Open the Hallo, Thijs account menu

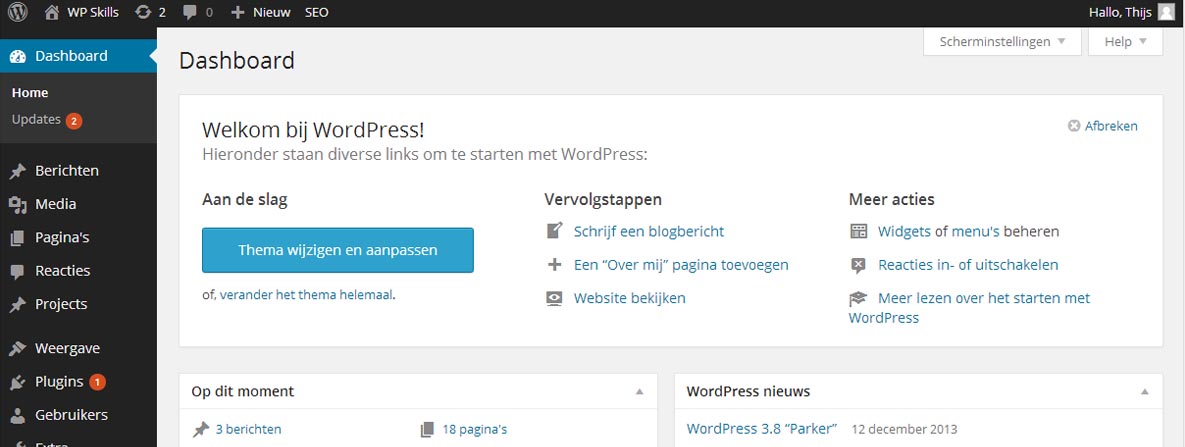[x=1121, y=12]
